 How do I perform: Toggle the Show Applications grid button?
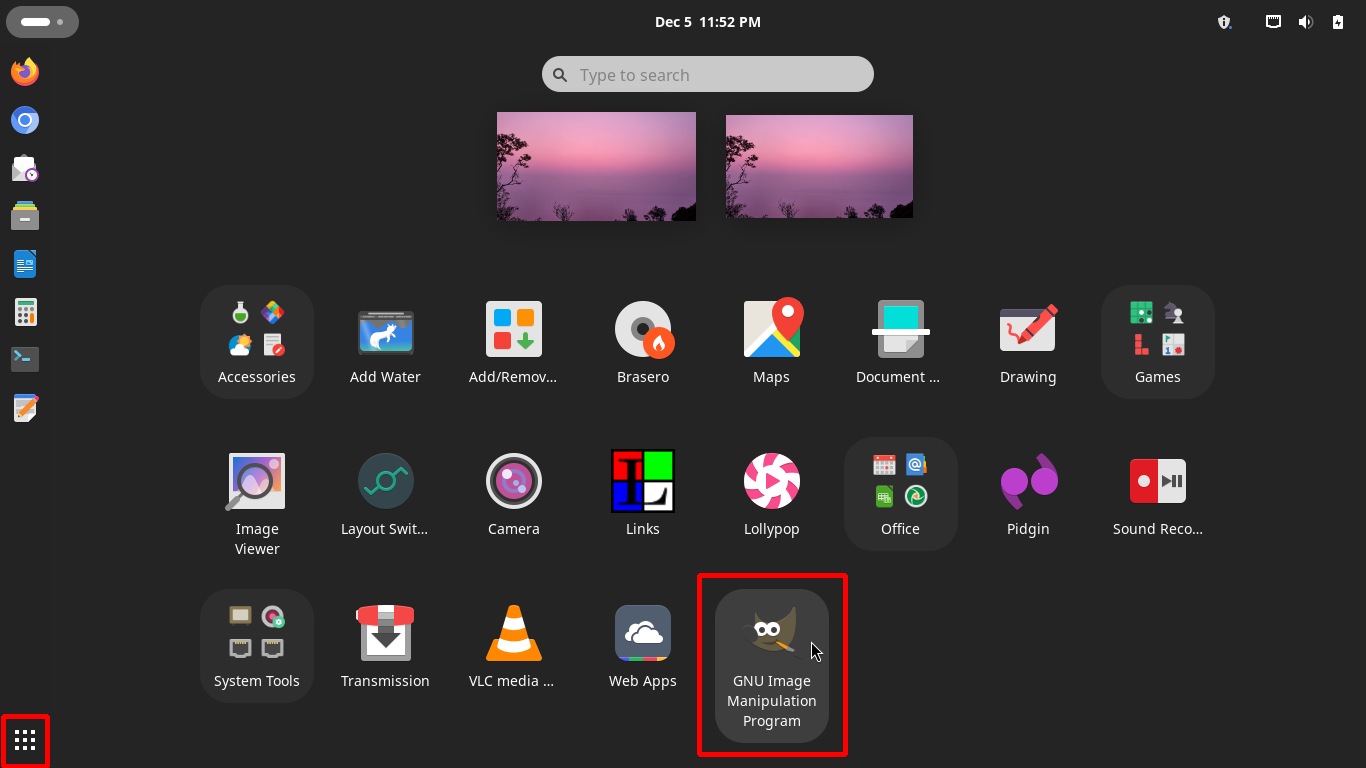25,741
